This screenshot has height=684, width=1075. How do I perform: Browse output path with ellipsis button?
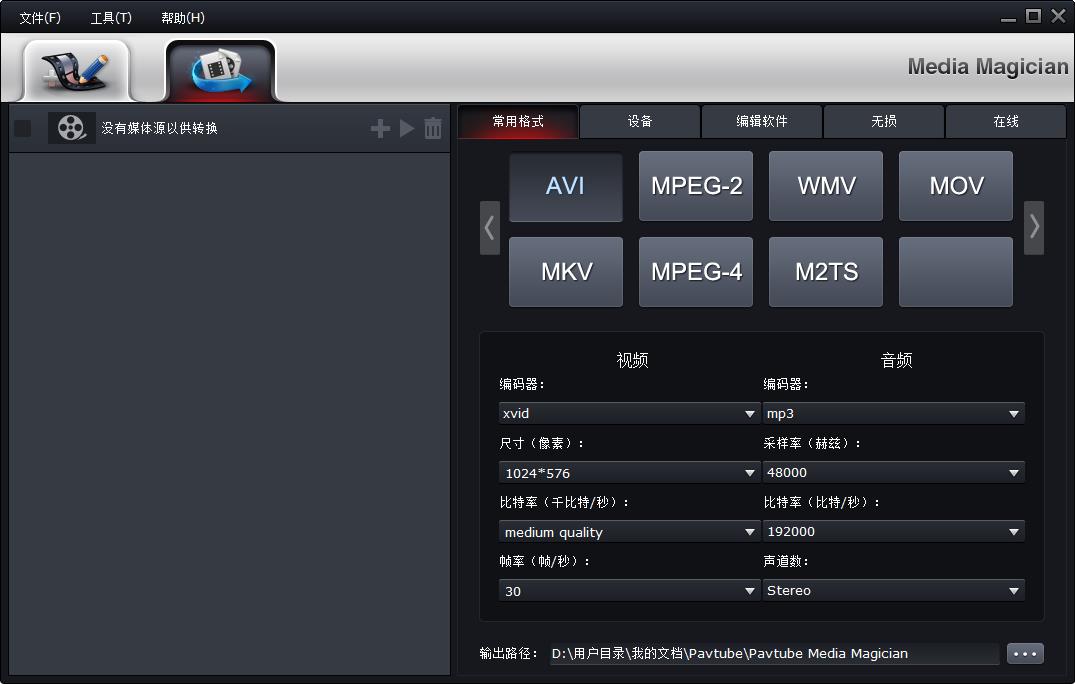tap(1025, 653)
